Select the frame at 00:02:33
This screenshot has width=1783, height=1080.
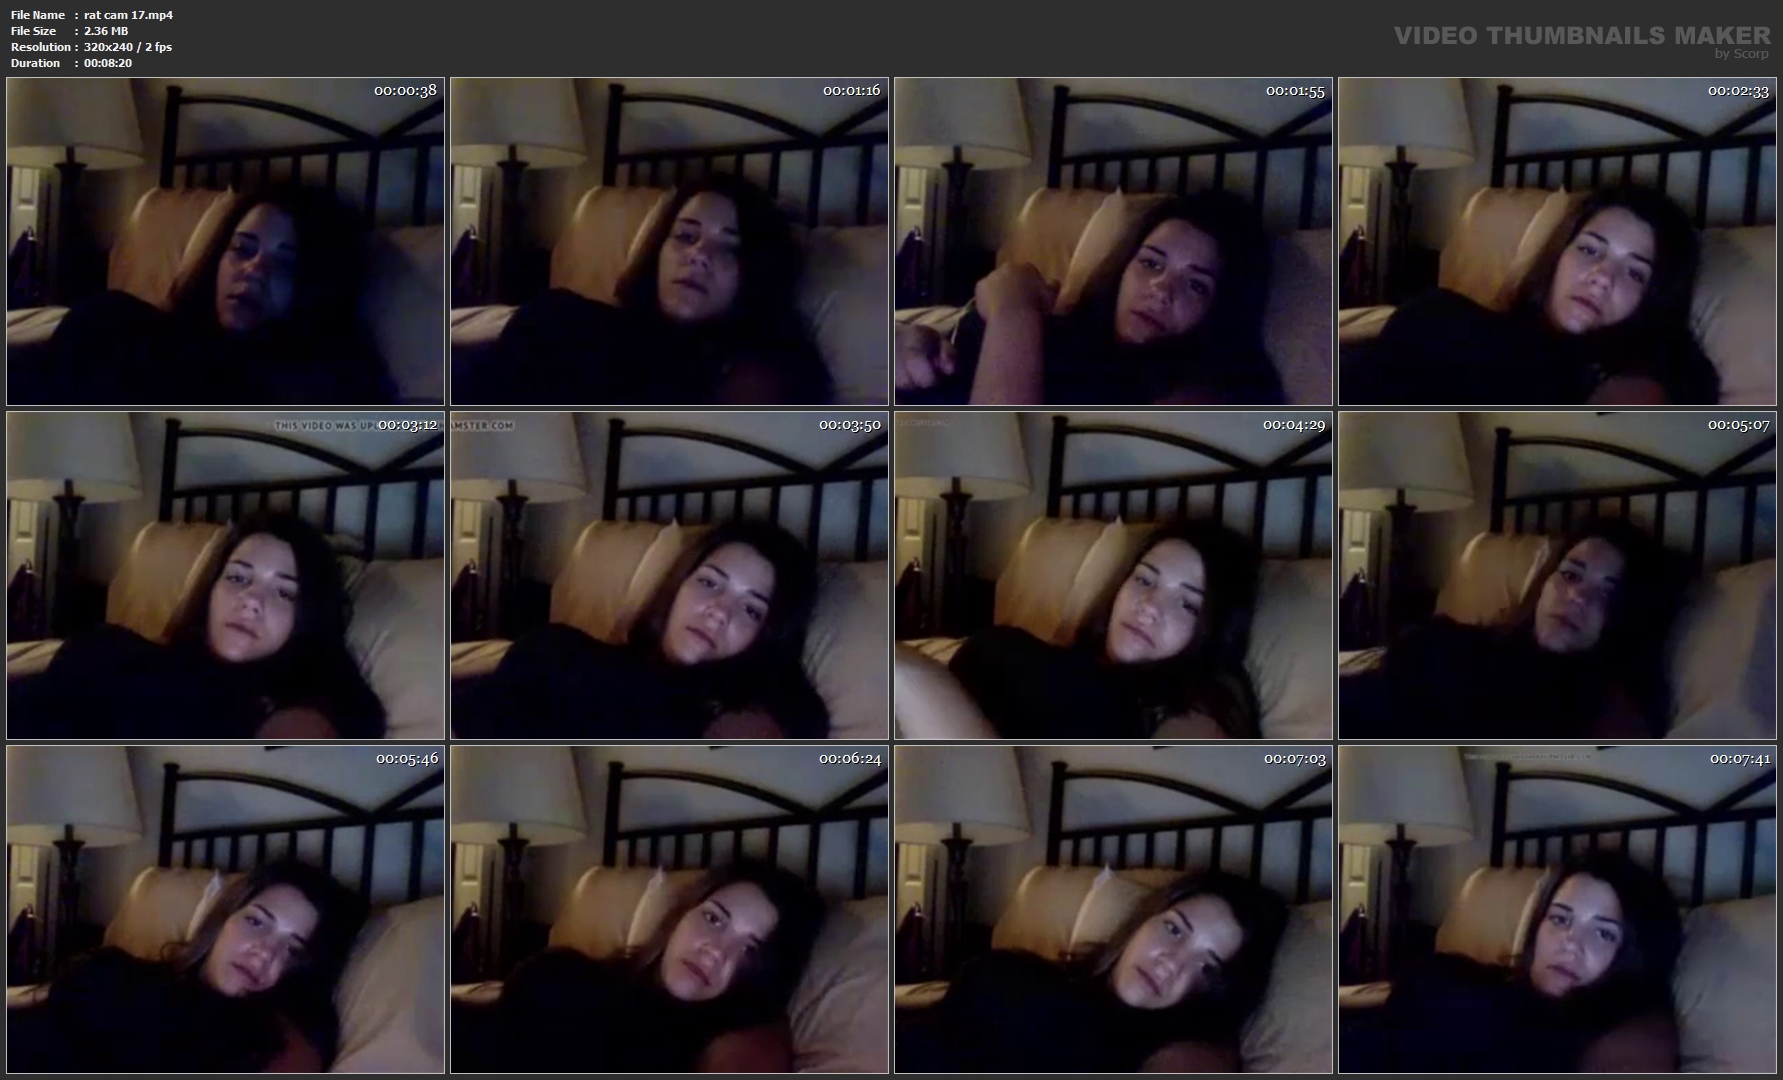pyautogui.click(x=1557, y=241)
